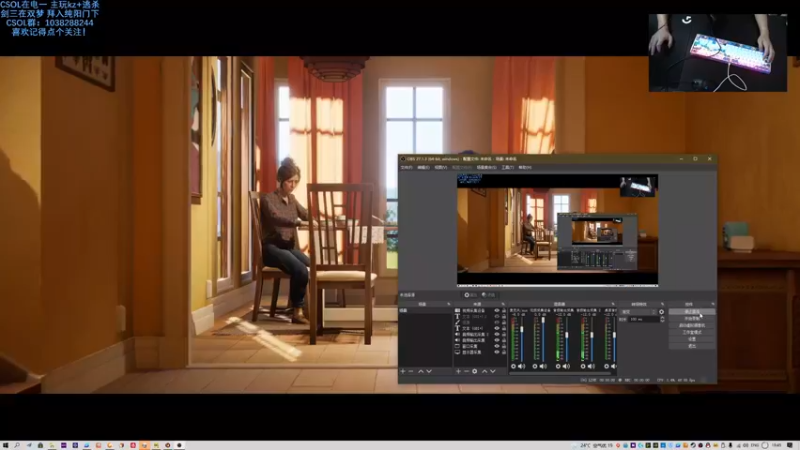Hide the window capture source
Screen dimensions: 800x450
497,346
